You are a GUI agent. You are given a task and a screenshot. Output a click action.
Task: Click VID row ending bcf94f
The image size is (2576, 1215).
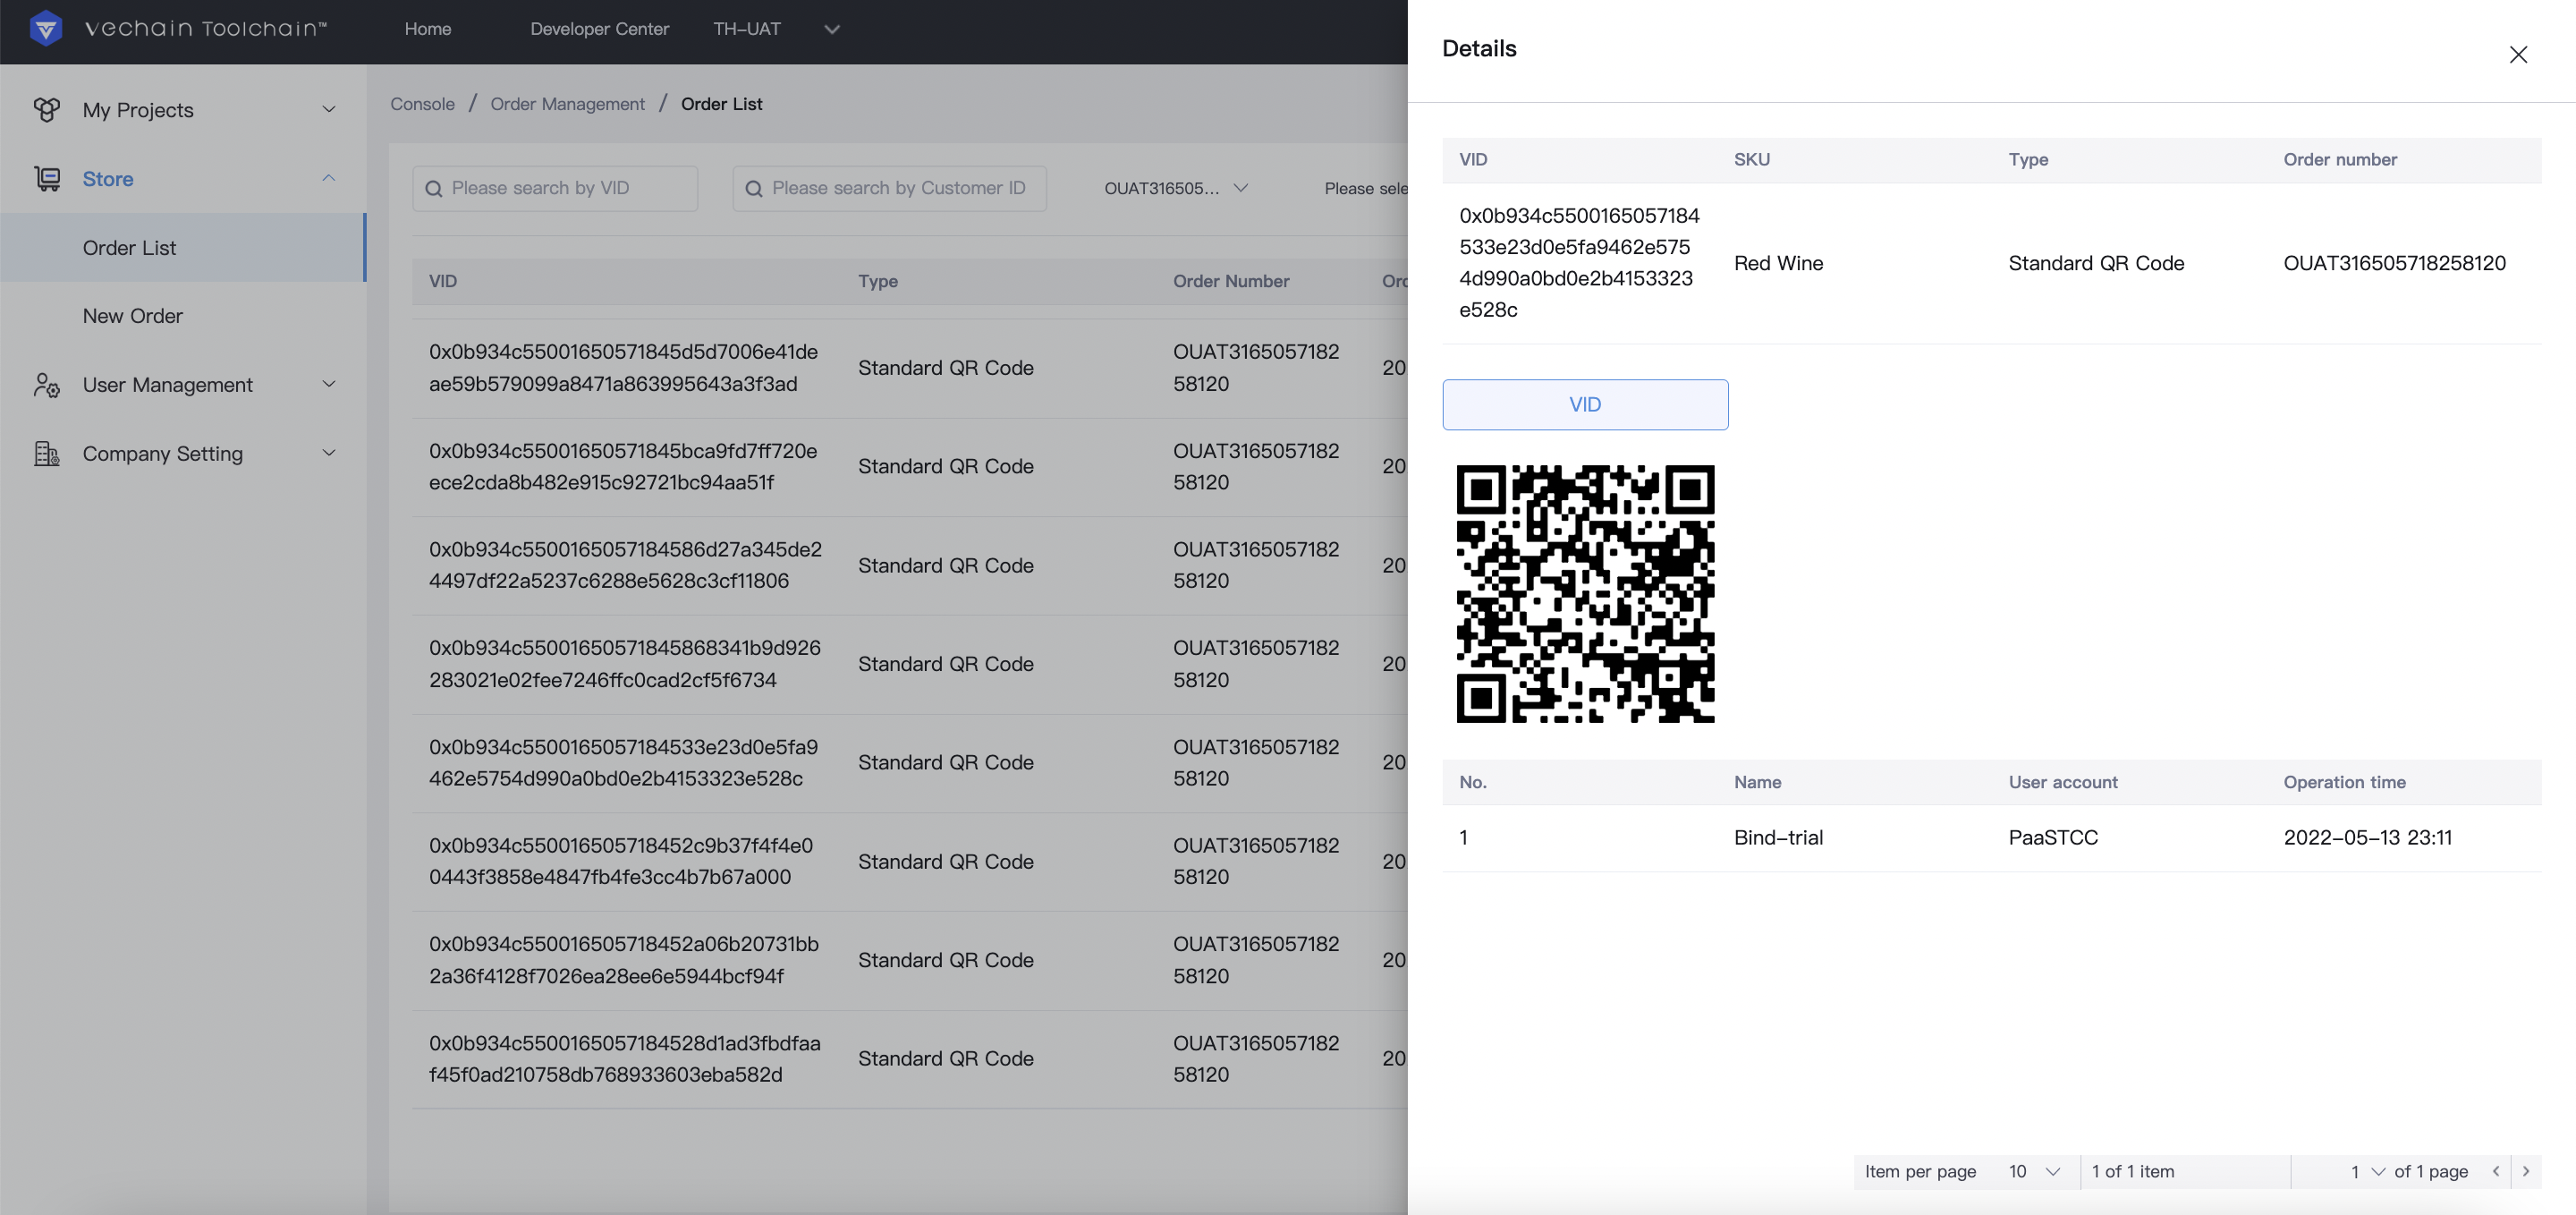pyautogui.click(x=624, y=960)
